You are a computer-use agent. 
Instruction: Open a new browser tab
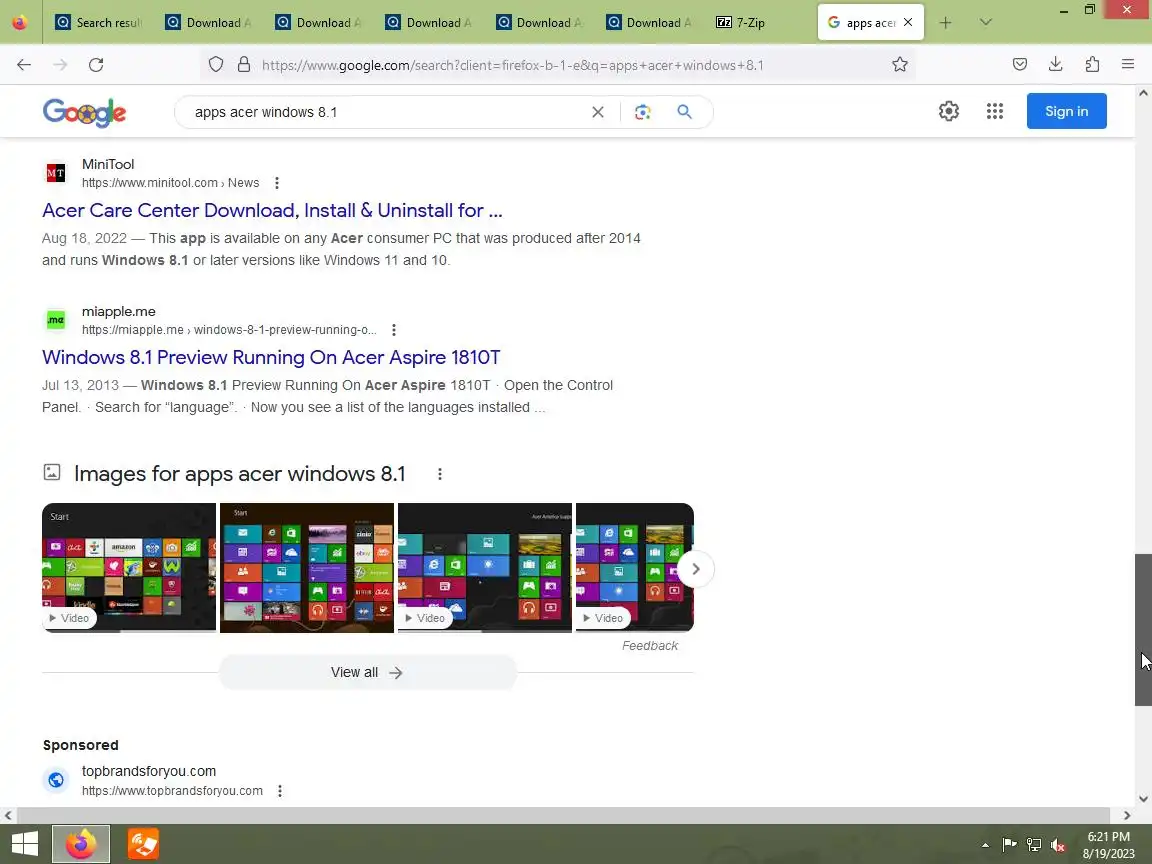tap(946, 23)
